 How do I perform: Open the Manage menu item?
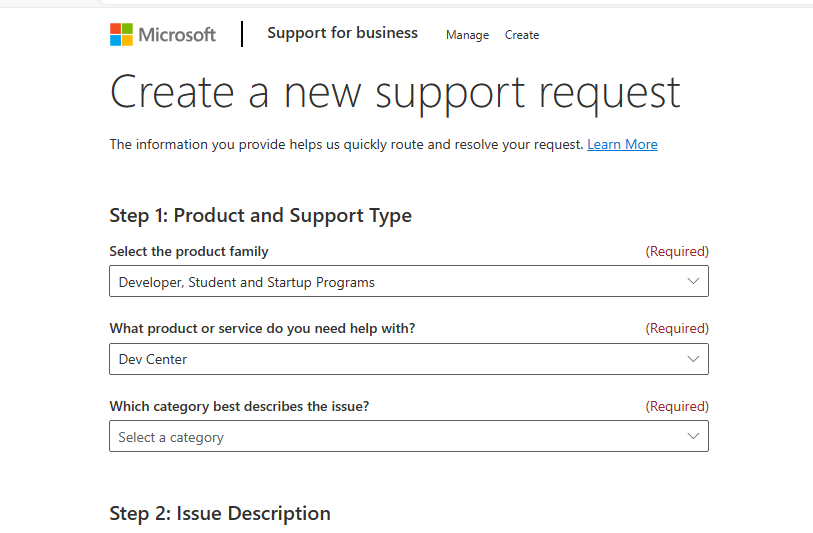coord(467,35)
